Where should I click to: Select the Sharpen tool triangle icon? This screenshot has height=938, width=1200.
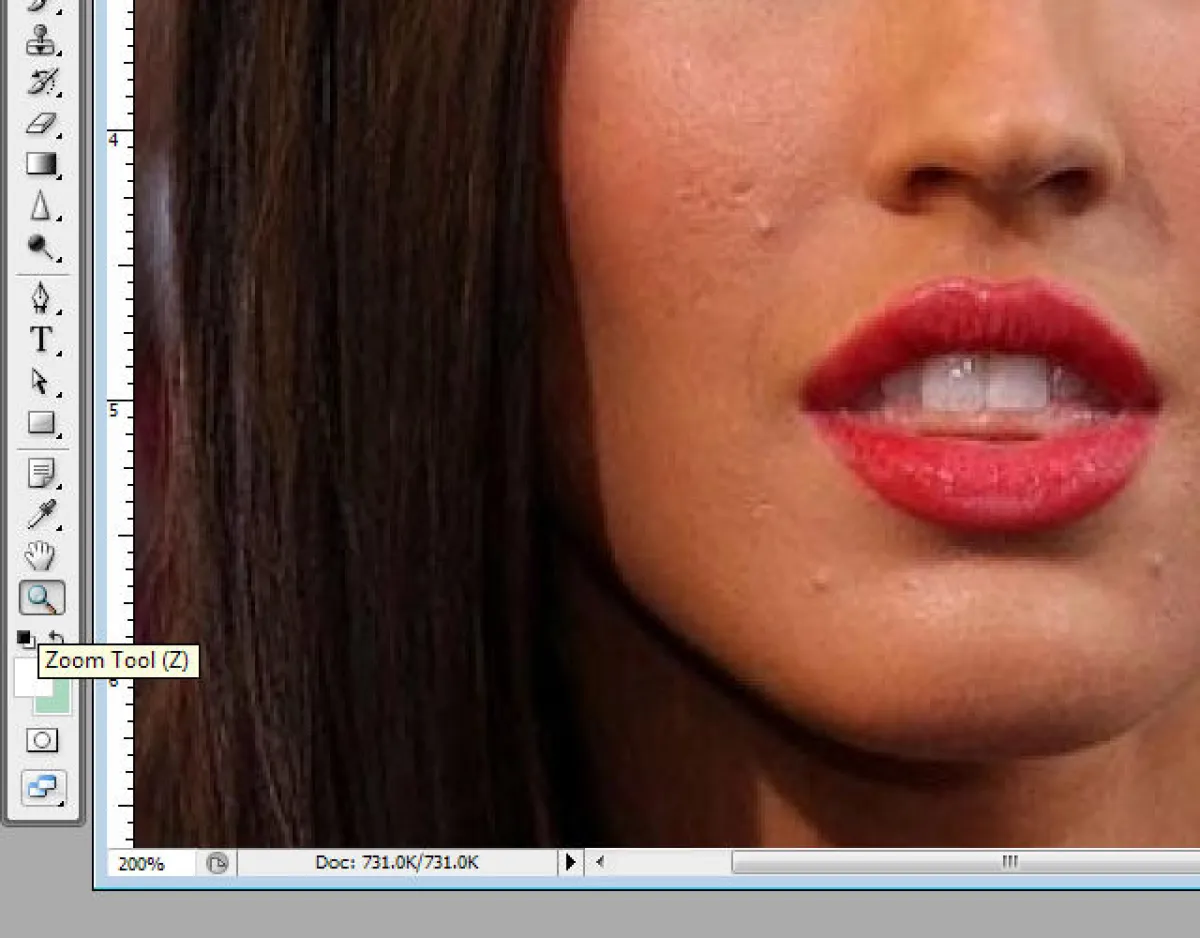[x=40, y=207]
